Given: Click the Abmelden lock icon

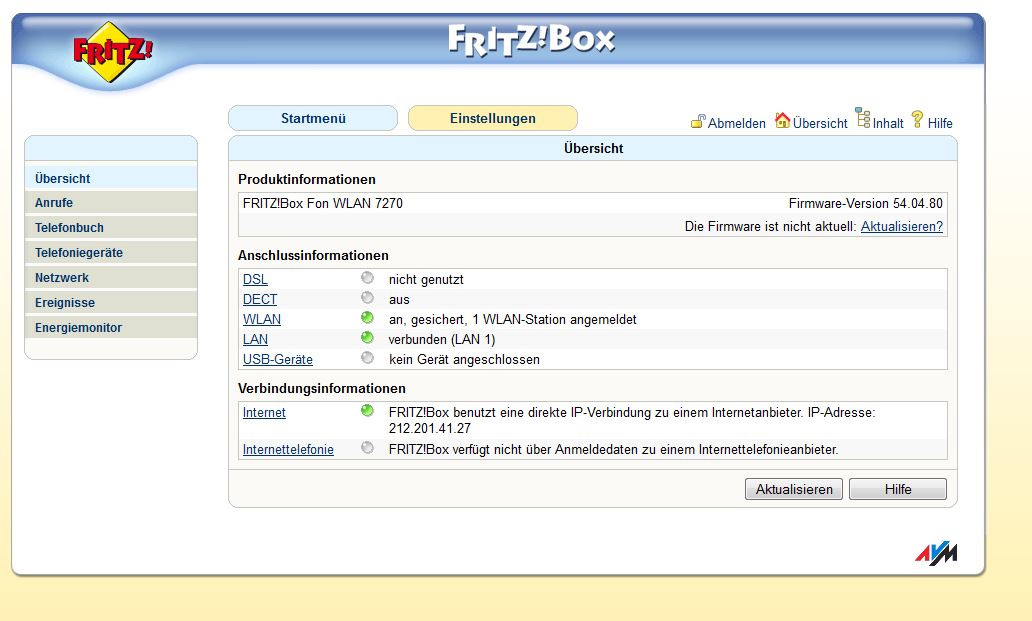Looking at the screenshot, I should click(x=698, y=121).
